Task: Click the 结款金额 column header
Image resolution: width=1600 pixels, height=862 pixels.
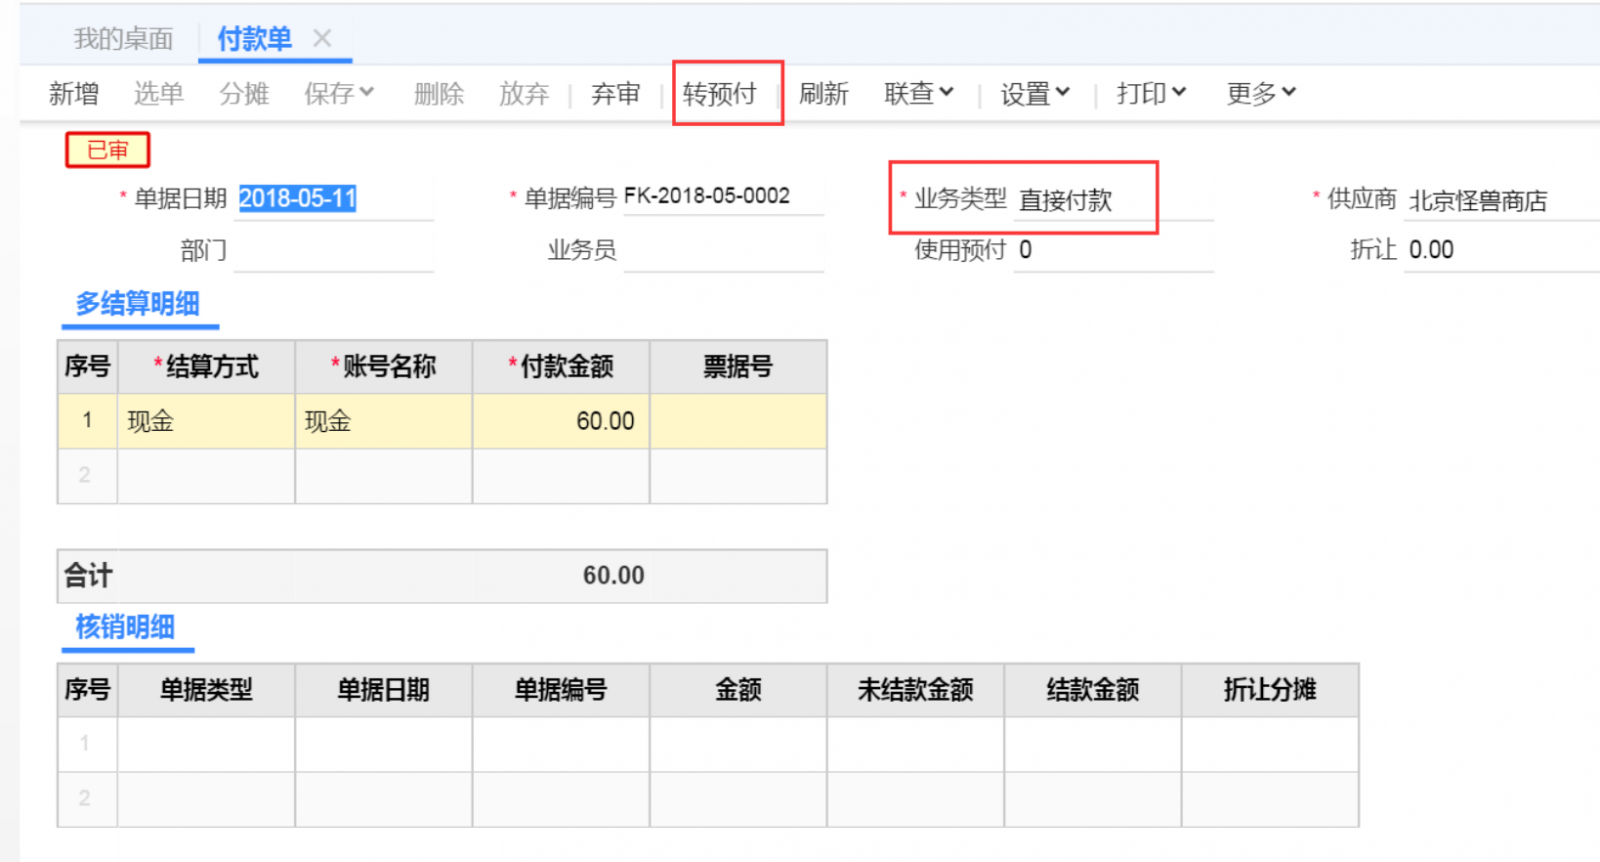Action: click(1093, 690)
